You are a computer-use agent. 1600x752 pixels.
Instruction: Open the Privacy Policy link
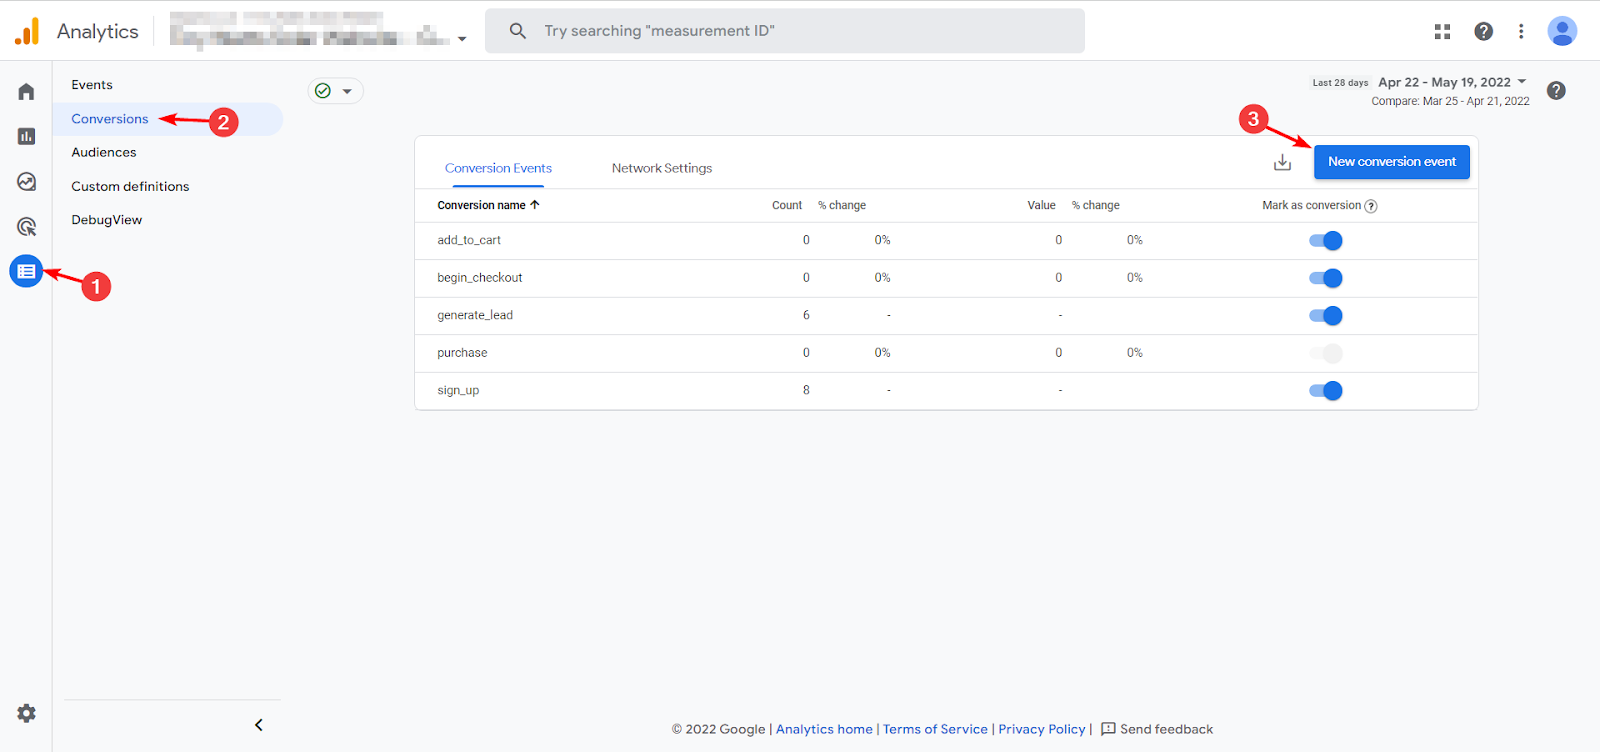1041,729
